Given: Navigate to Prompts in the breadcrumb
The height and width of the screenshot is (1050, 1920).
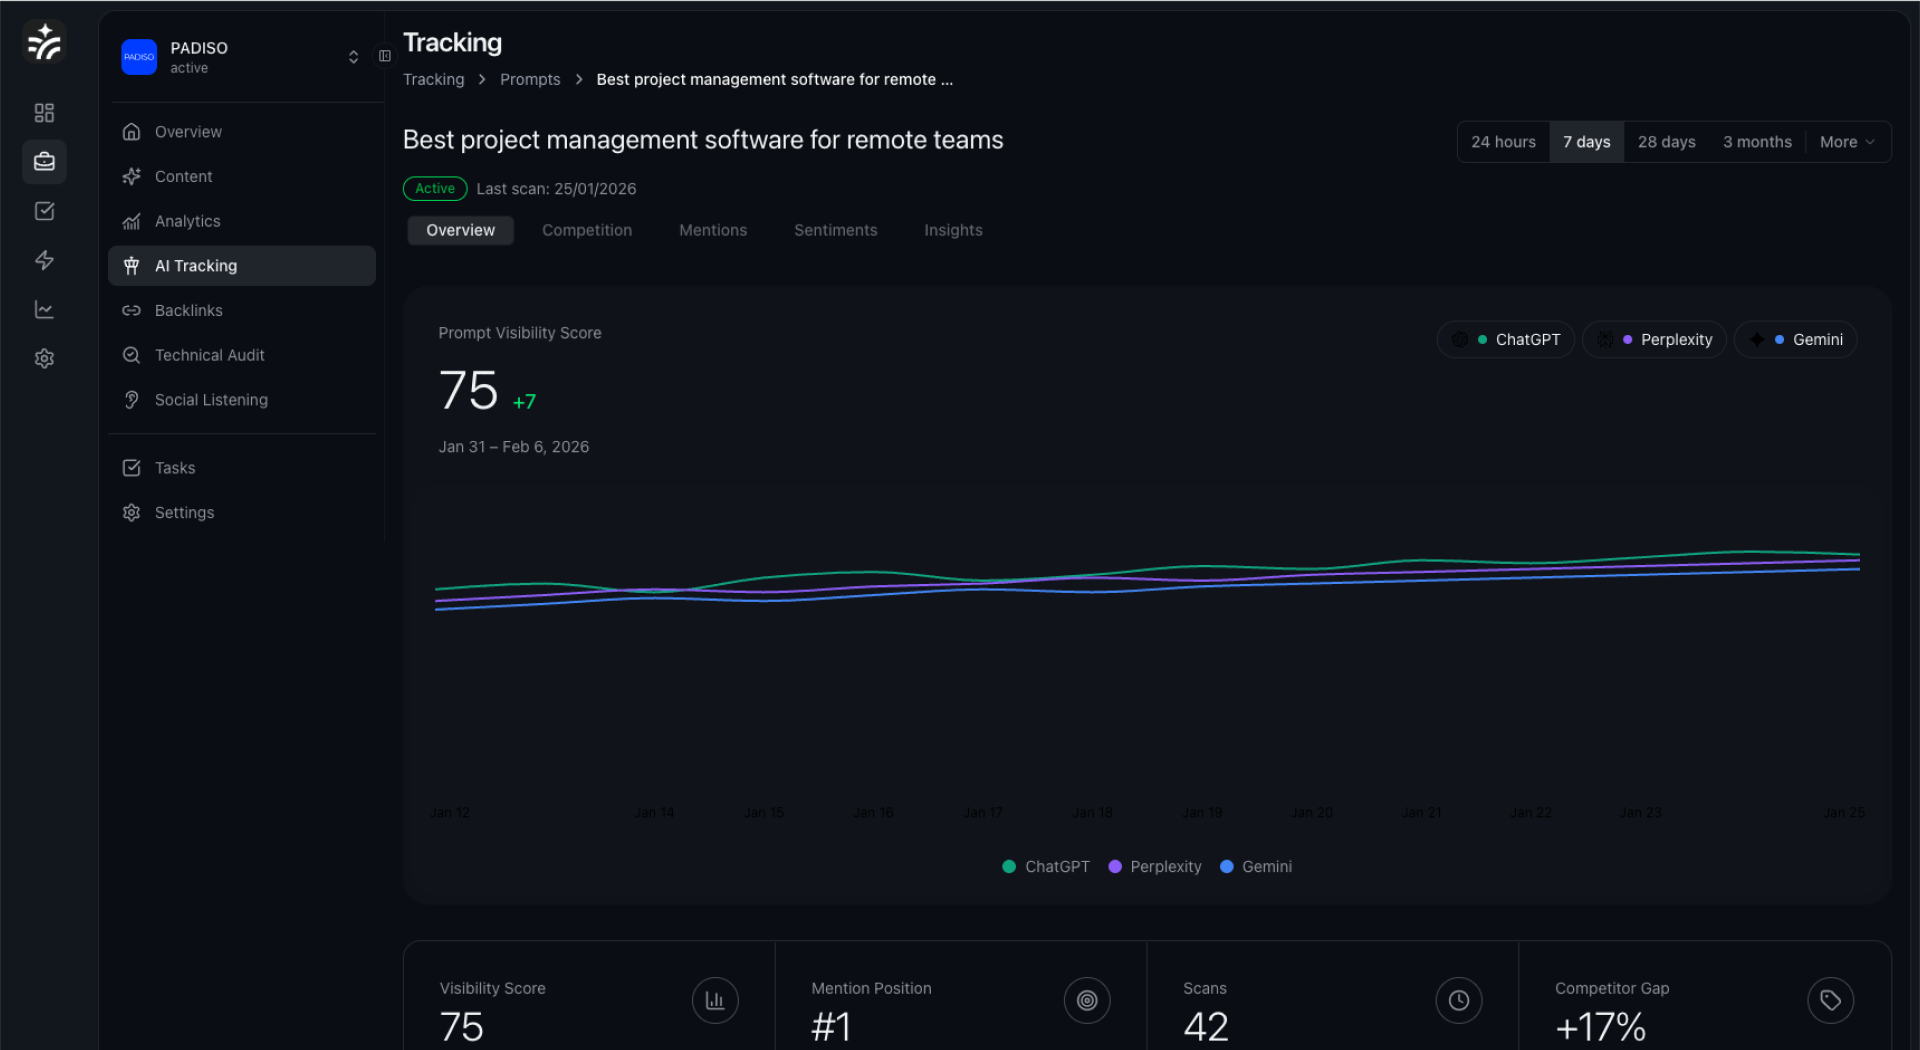Looking at the screenshot, I should [x=530, y=79].
